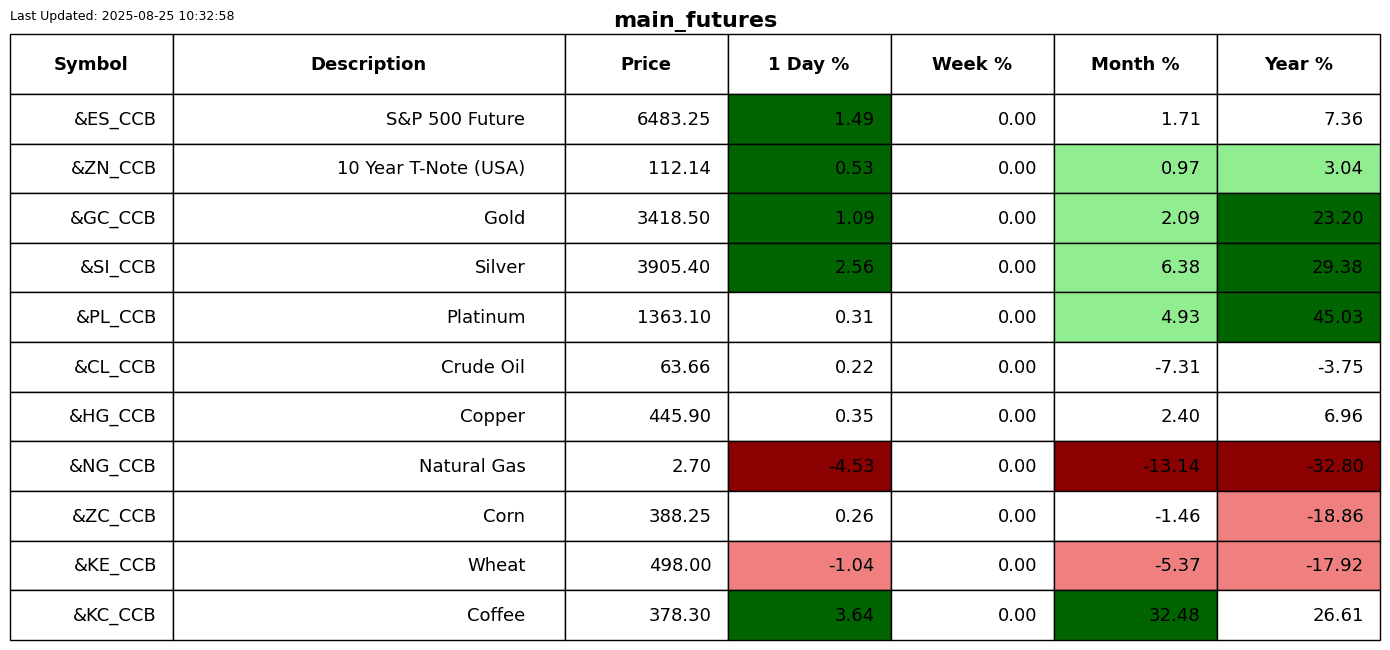Click the dark green 1.49 cell
The image size is (1390, 650).
tap(810, 120)
